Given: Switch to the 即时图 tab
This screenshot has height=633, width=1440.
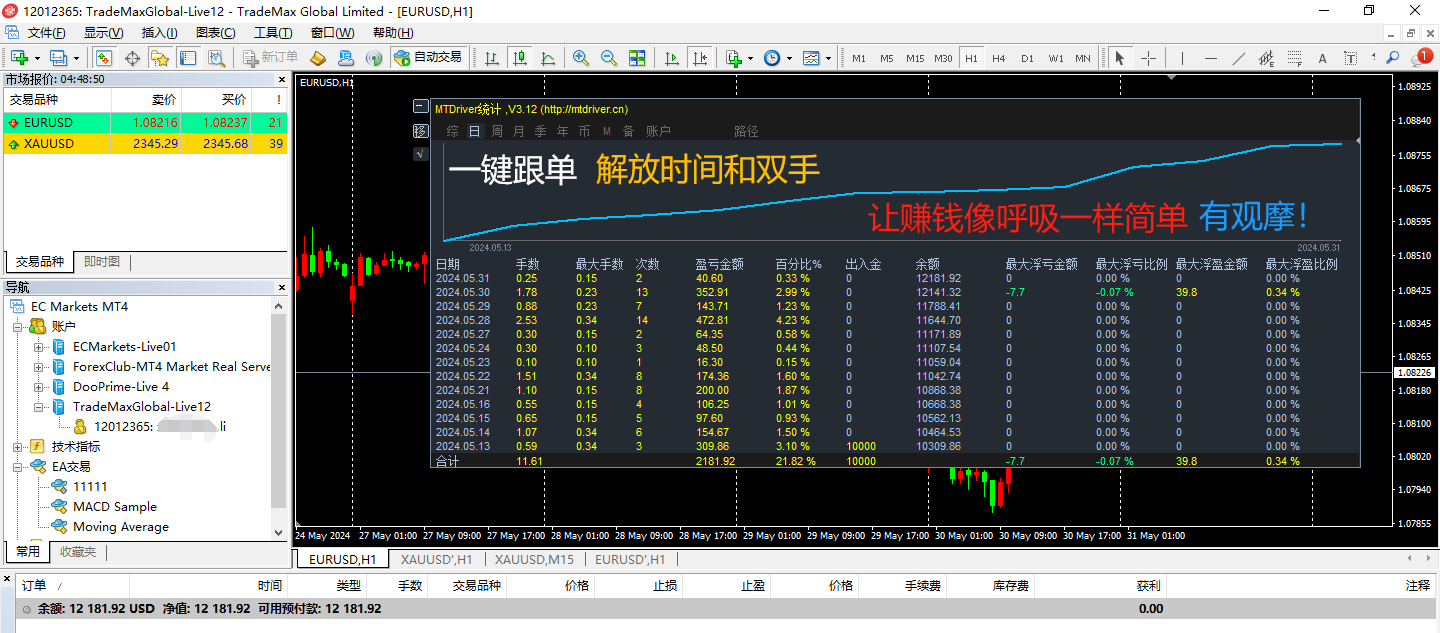Looking at the screenshot, I should (102, 262).
